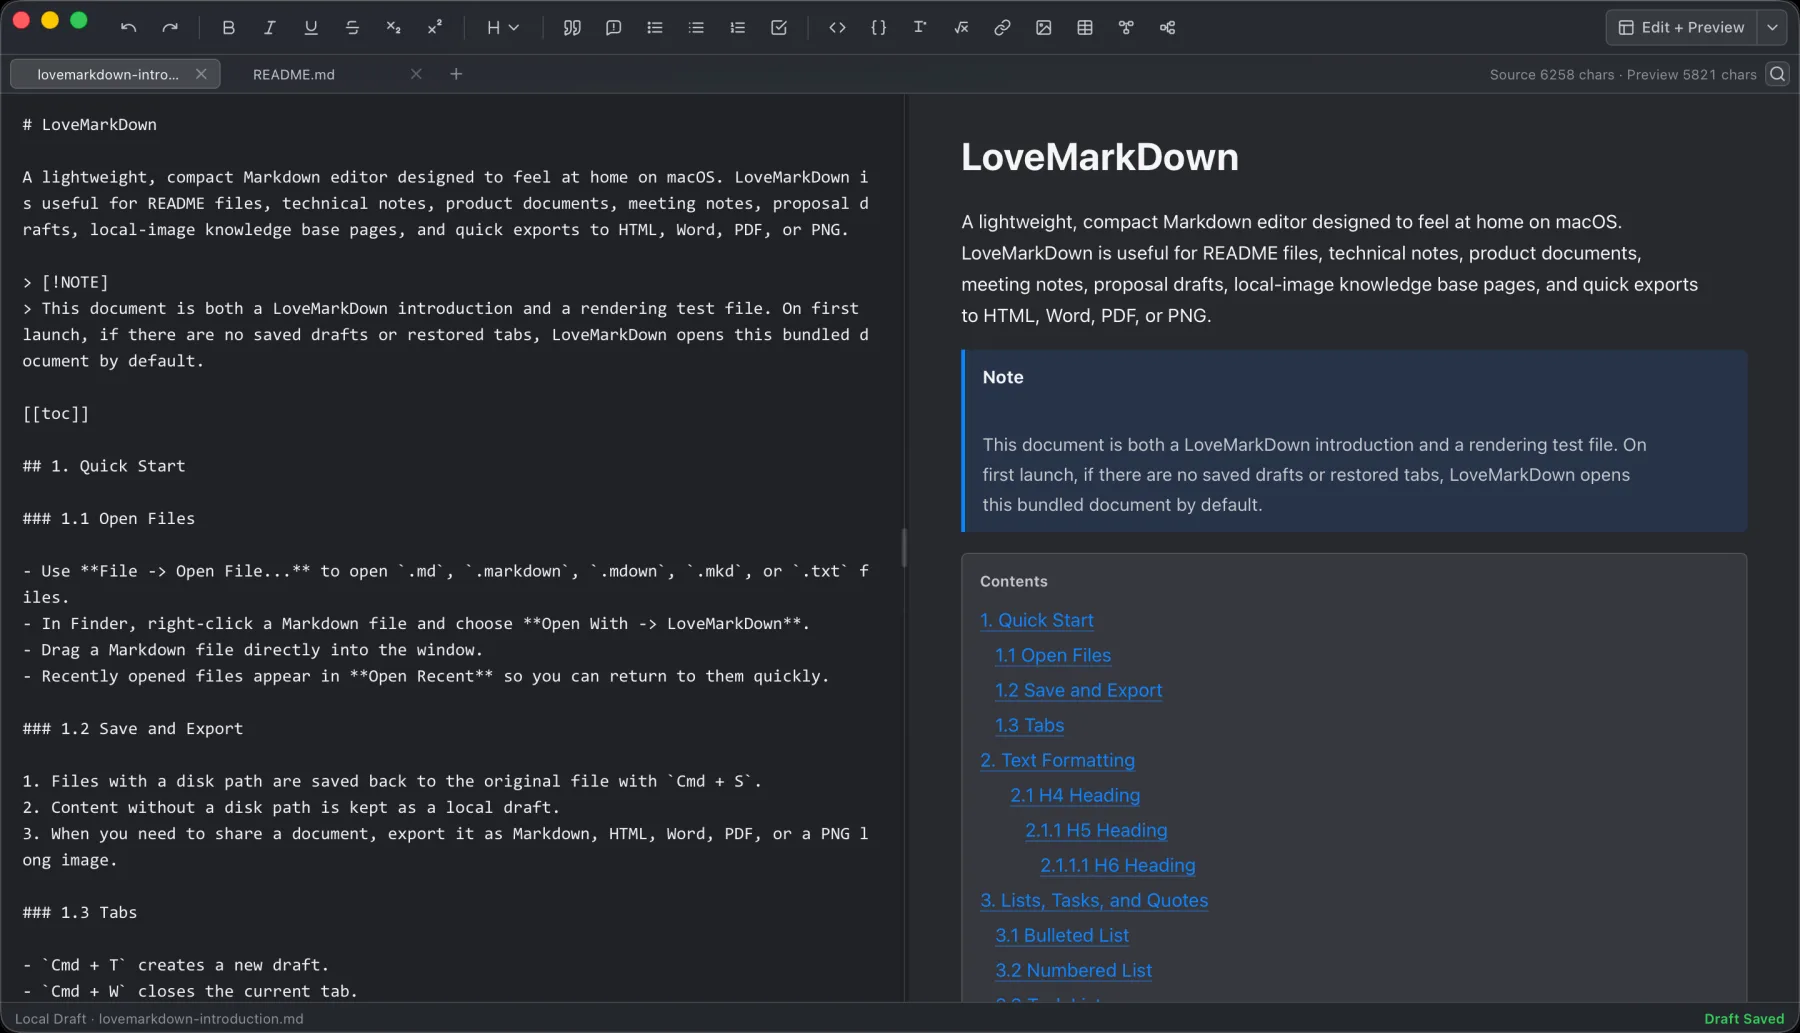1800x1033 pixels.
Task: Apply strikethrough formatting
Action: (352, 28)
